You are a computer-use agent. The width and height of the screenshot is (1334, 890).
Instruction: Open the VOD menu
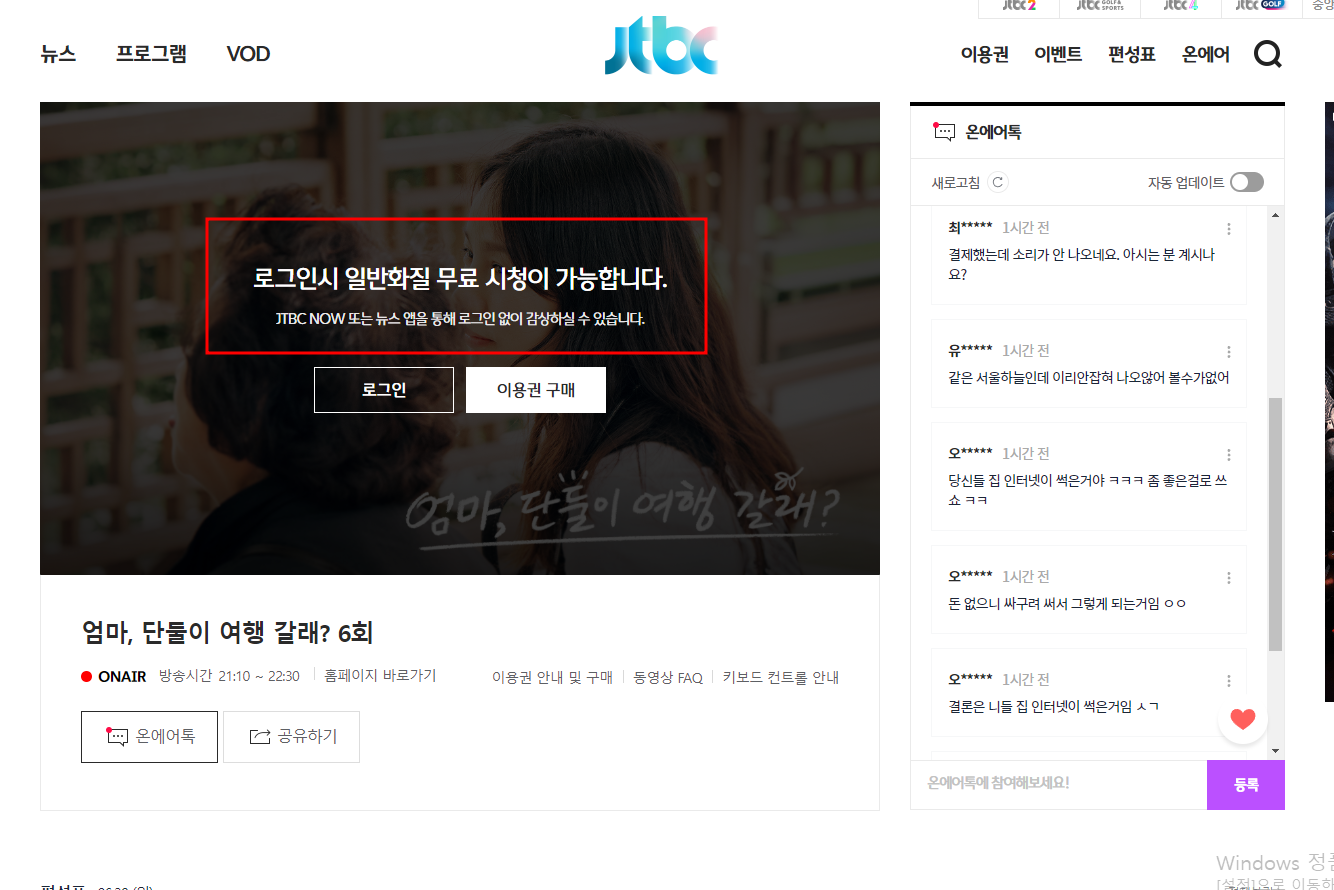click(248, 54)
